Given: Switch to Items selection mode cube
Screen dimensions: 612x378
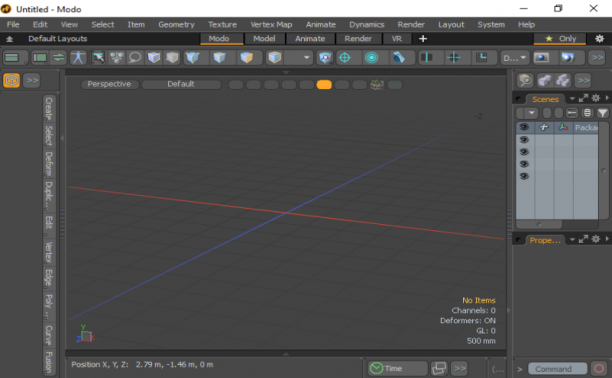Looking at the screenshot, I should pyautogui.click(x=275, y=58).
